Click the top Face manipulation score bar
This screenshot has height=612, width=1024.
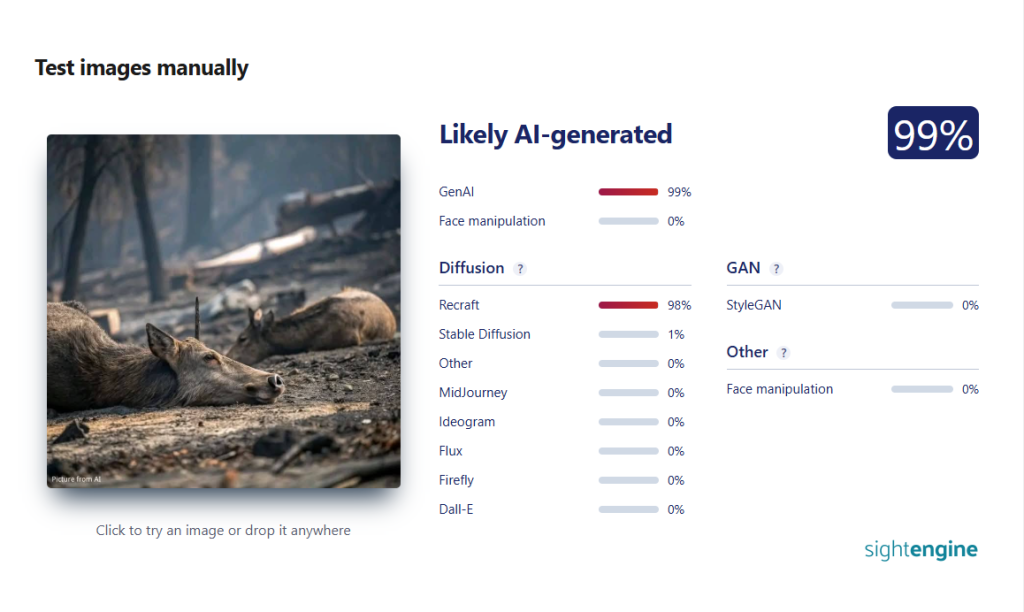click(x=628, y=221)
